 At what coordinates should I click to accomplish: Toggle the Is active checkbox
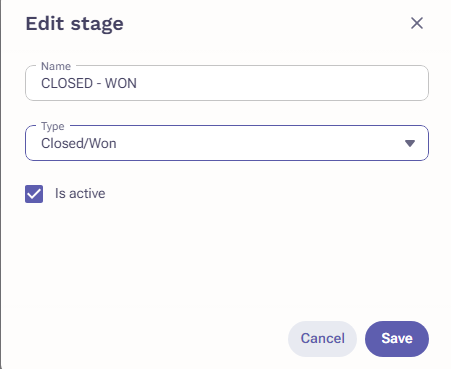click(x=34, y=194)
